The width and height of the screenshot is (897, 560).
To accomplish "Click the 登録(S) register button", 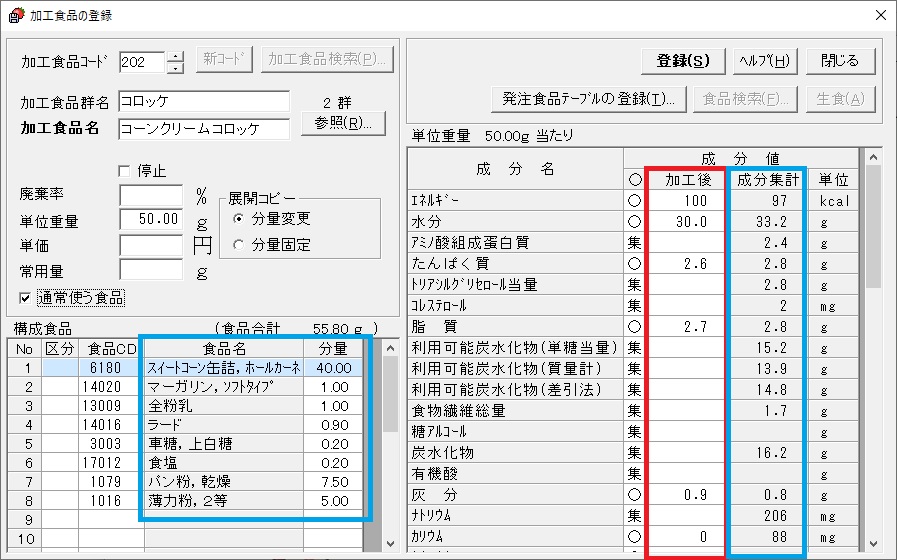I will point(683,60).
